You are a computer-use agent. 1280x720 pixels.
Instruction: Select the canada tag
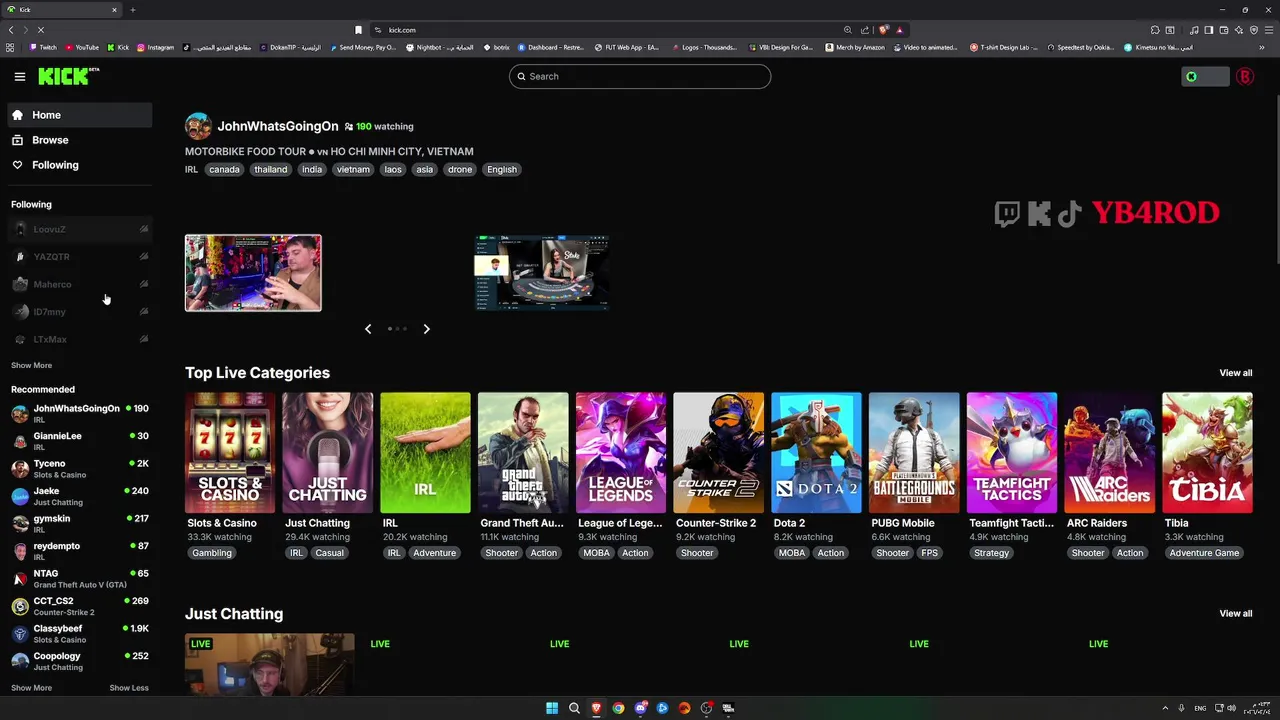[x=224, y=169]
